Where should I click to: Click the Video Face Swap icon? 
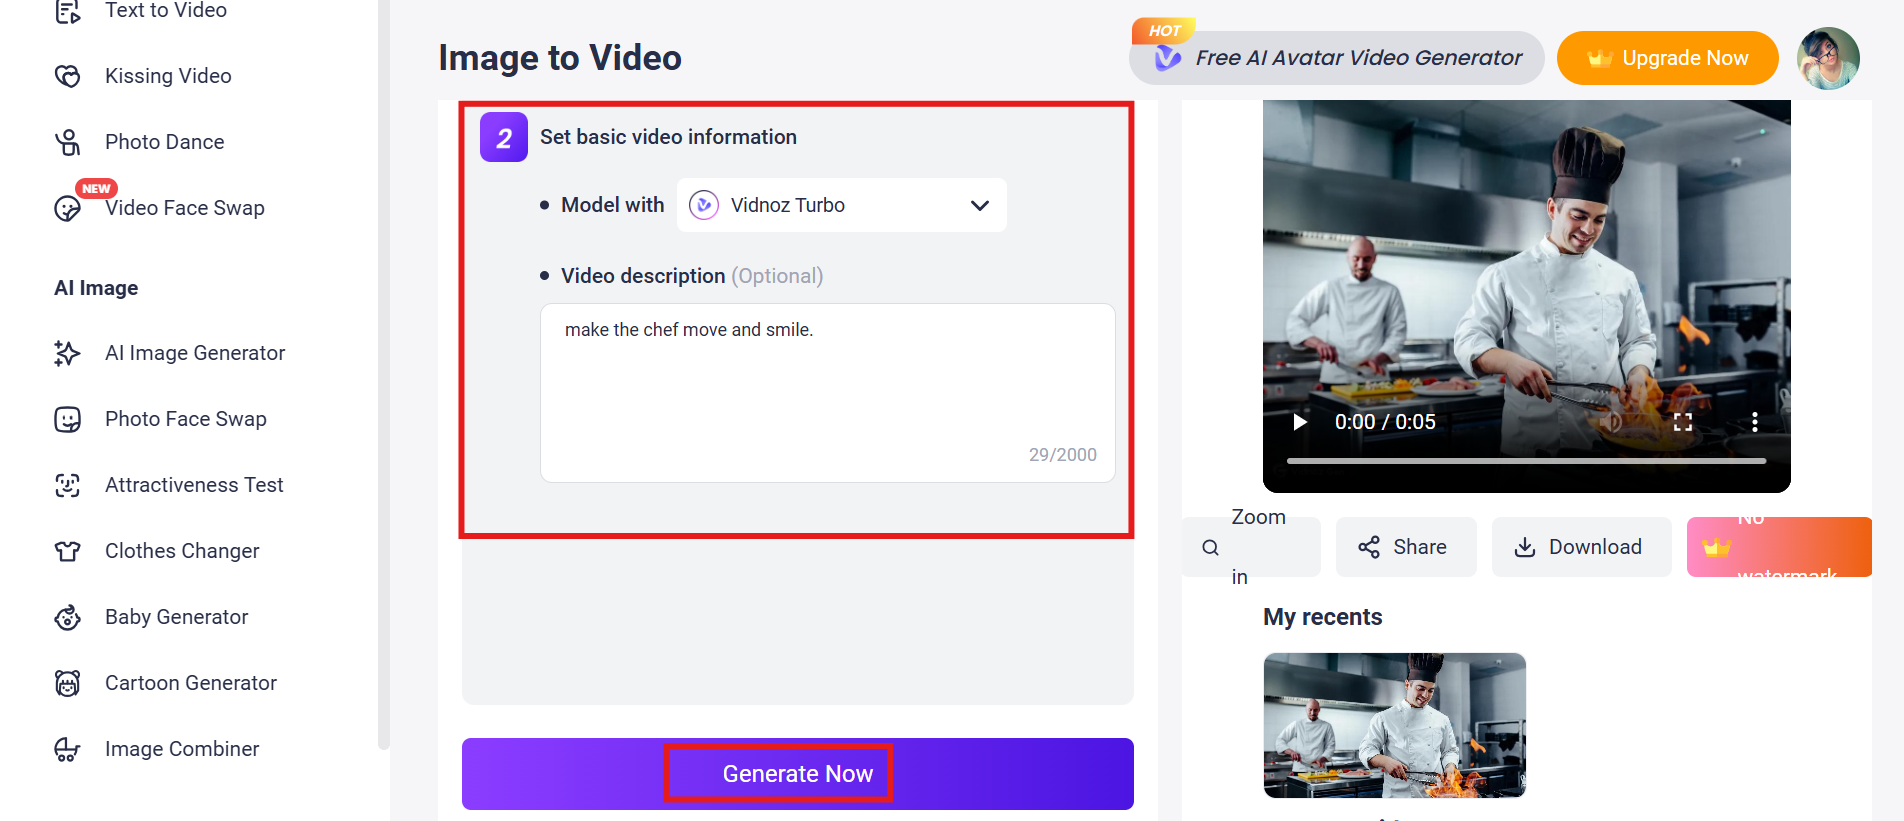click(67, 208)
